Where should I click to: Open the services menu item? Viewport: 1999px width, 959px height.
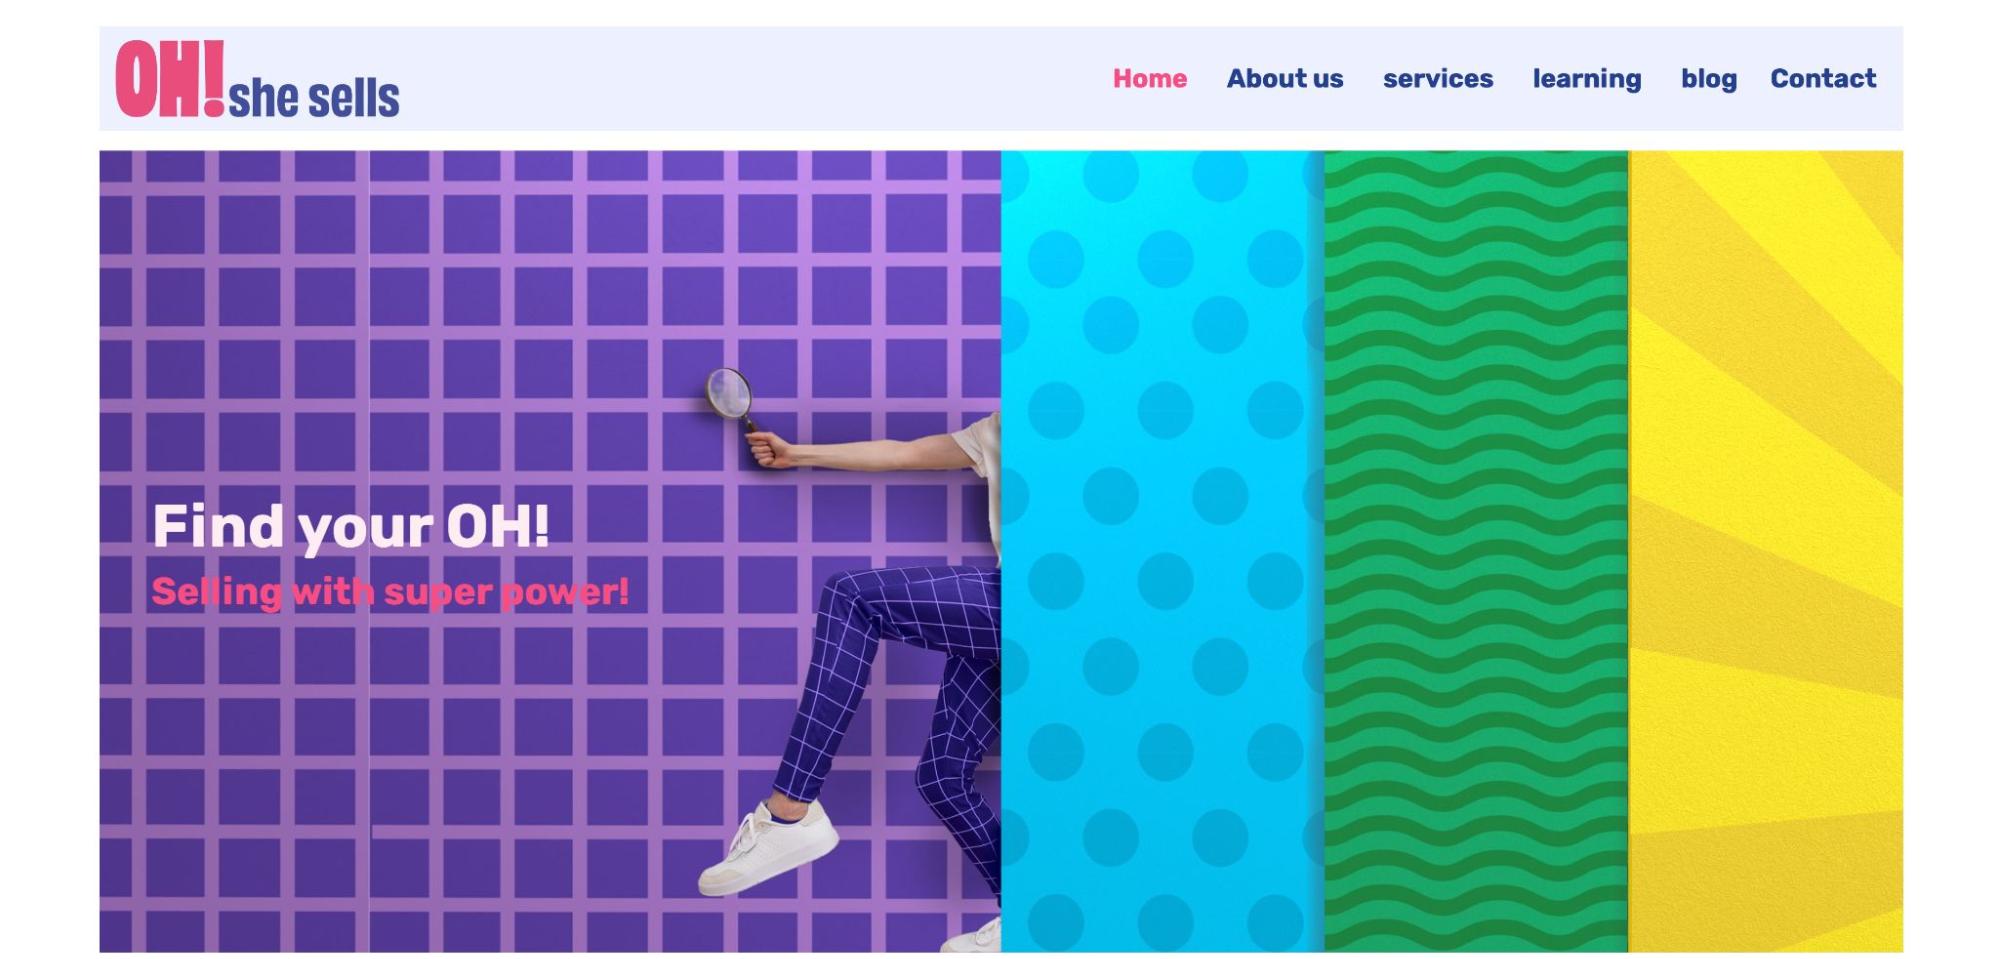[1437, 79]
